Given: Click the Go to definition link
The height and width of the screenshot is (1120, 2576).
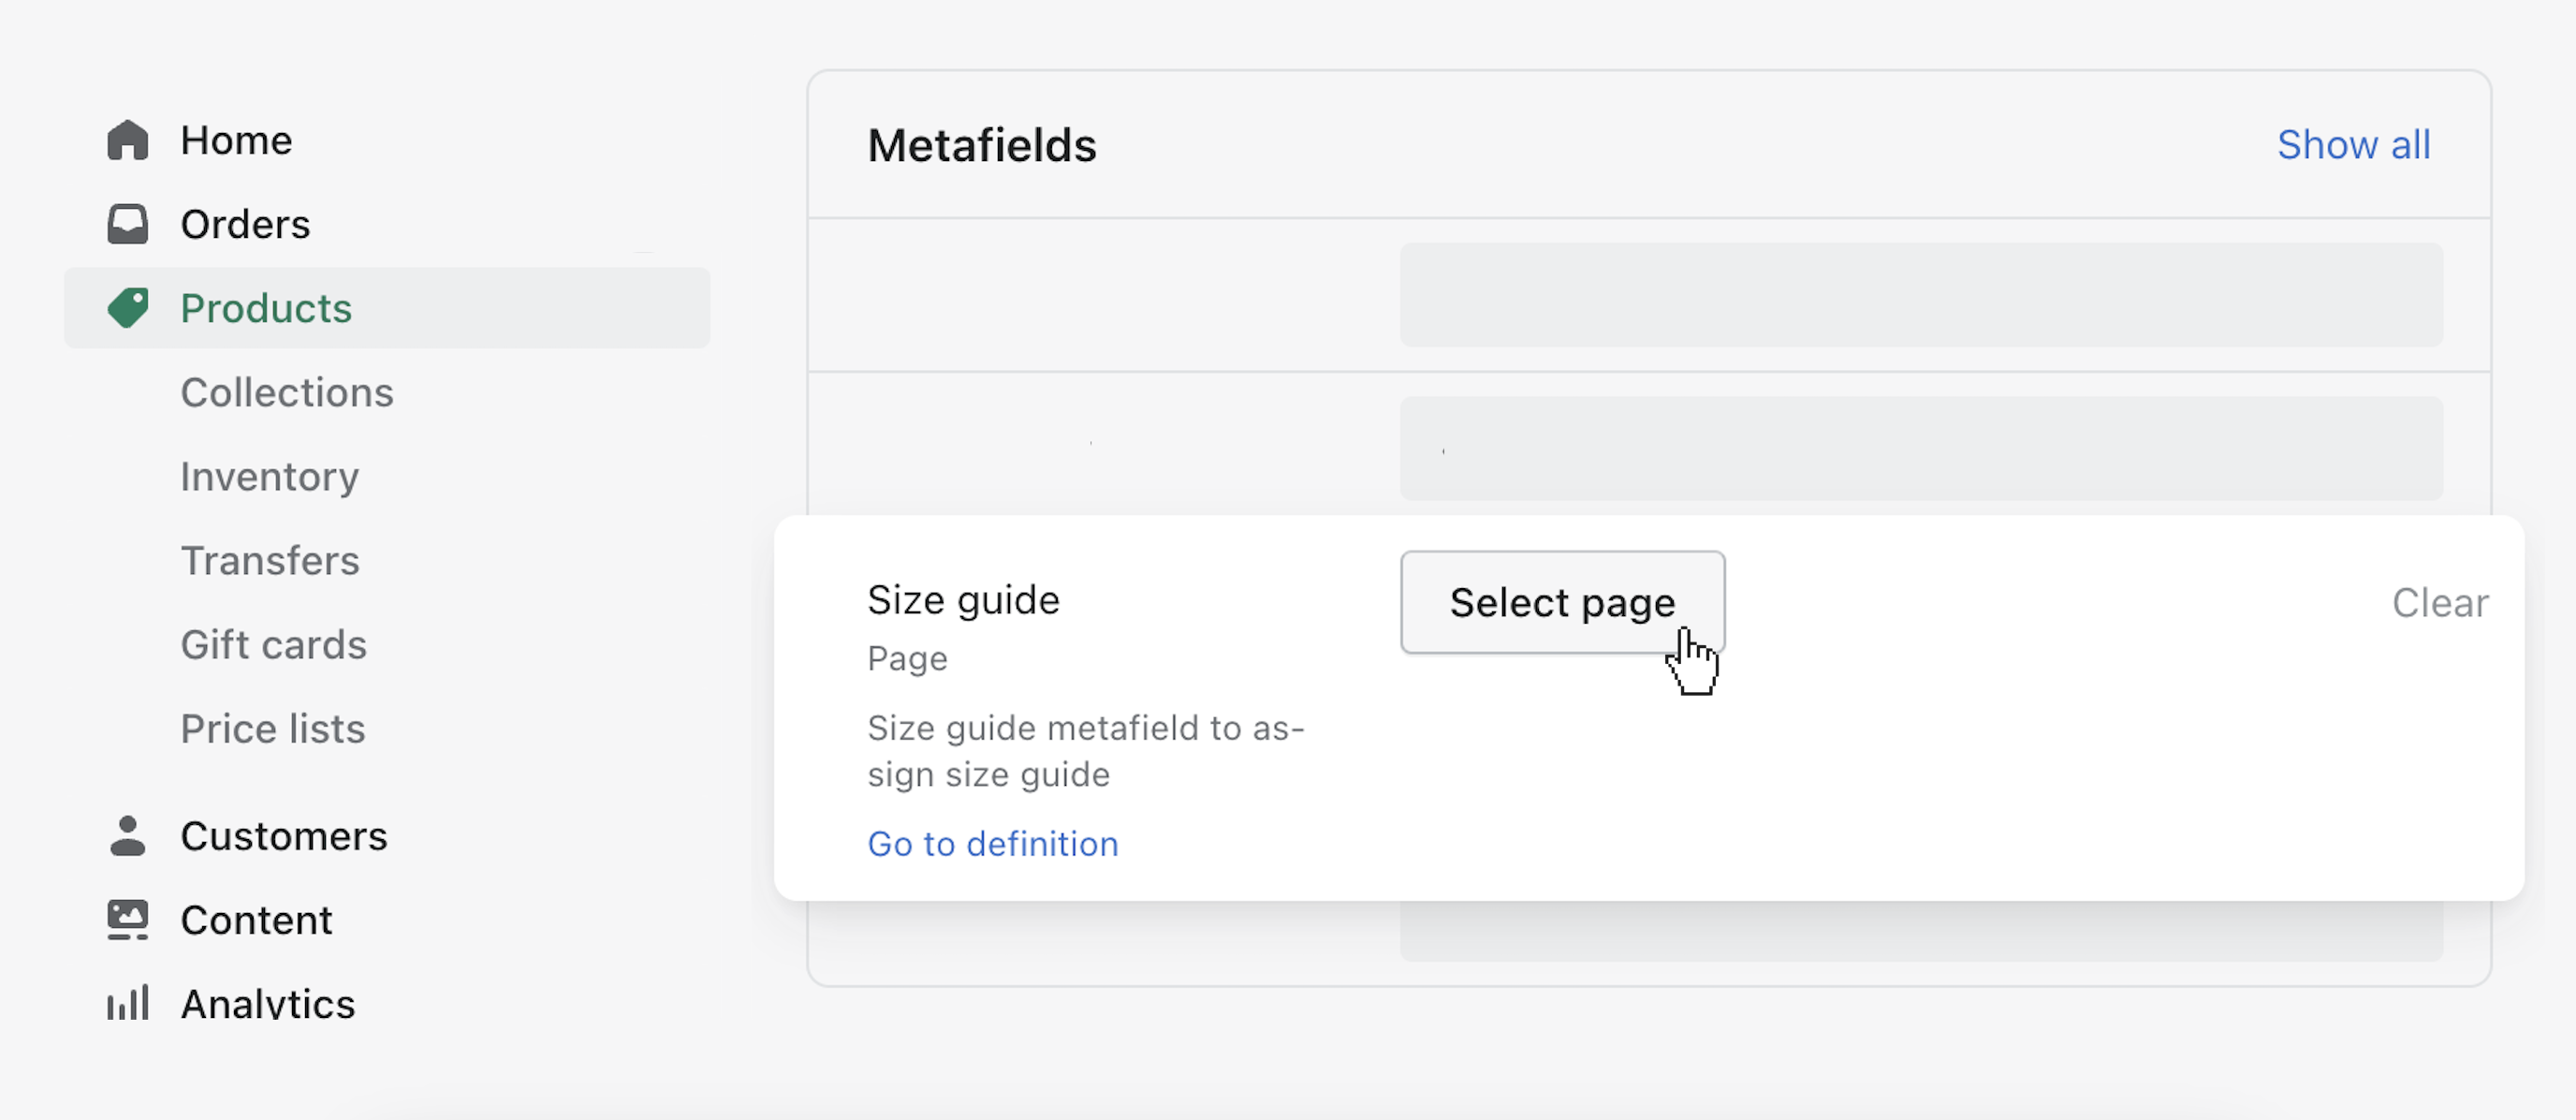Looking at the screenshot, I should (992, 842).
